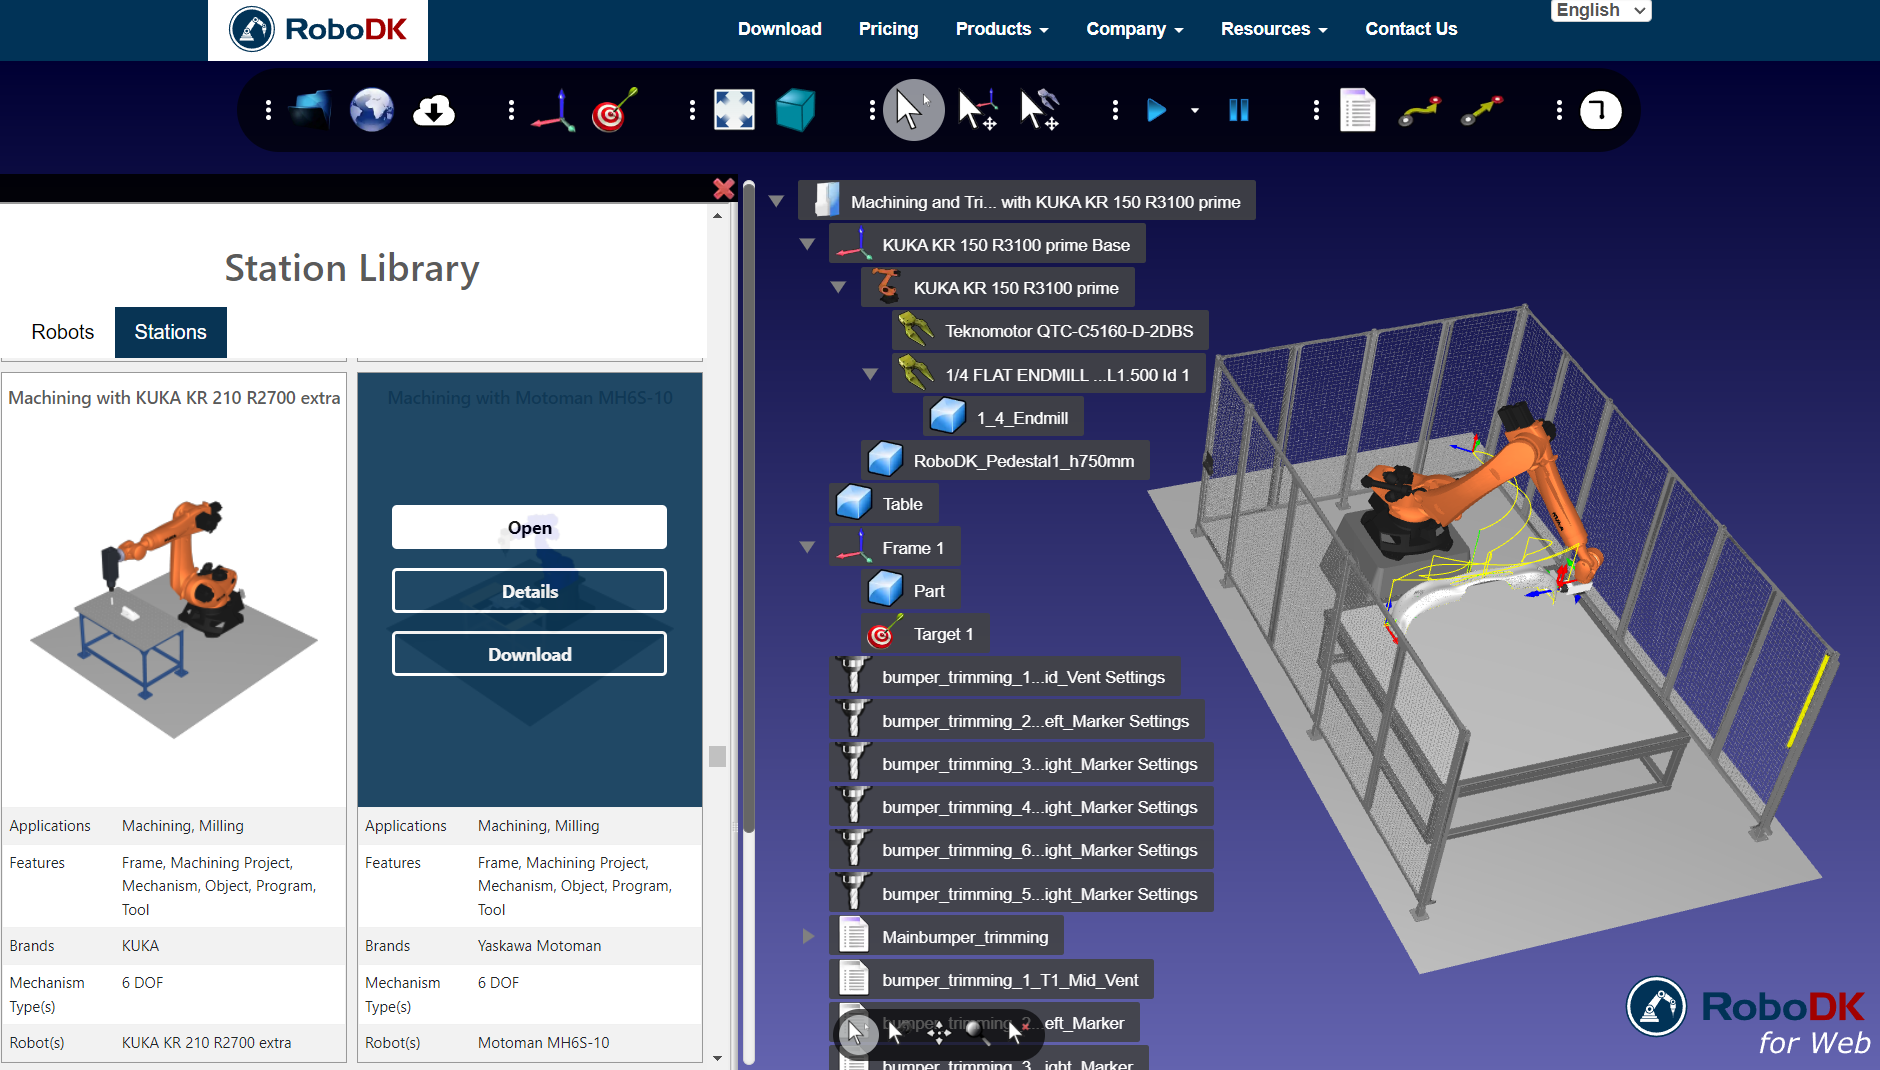
Task: Close the Station Library panel with red X
Action: click(723, 188)
